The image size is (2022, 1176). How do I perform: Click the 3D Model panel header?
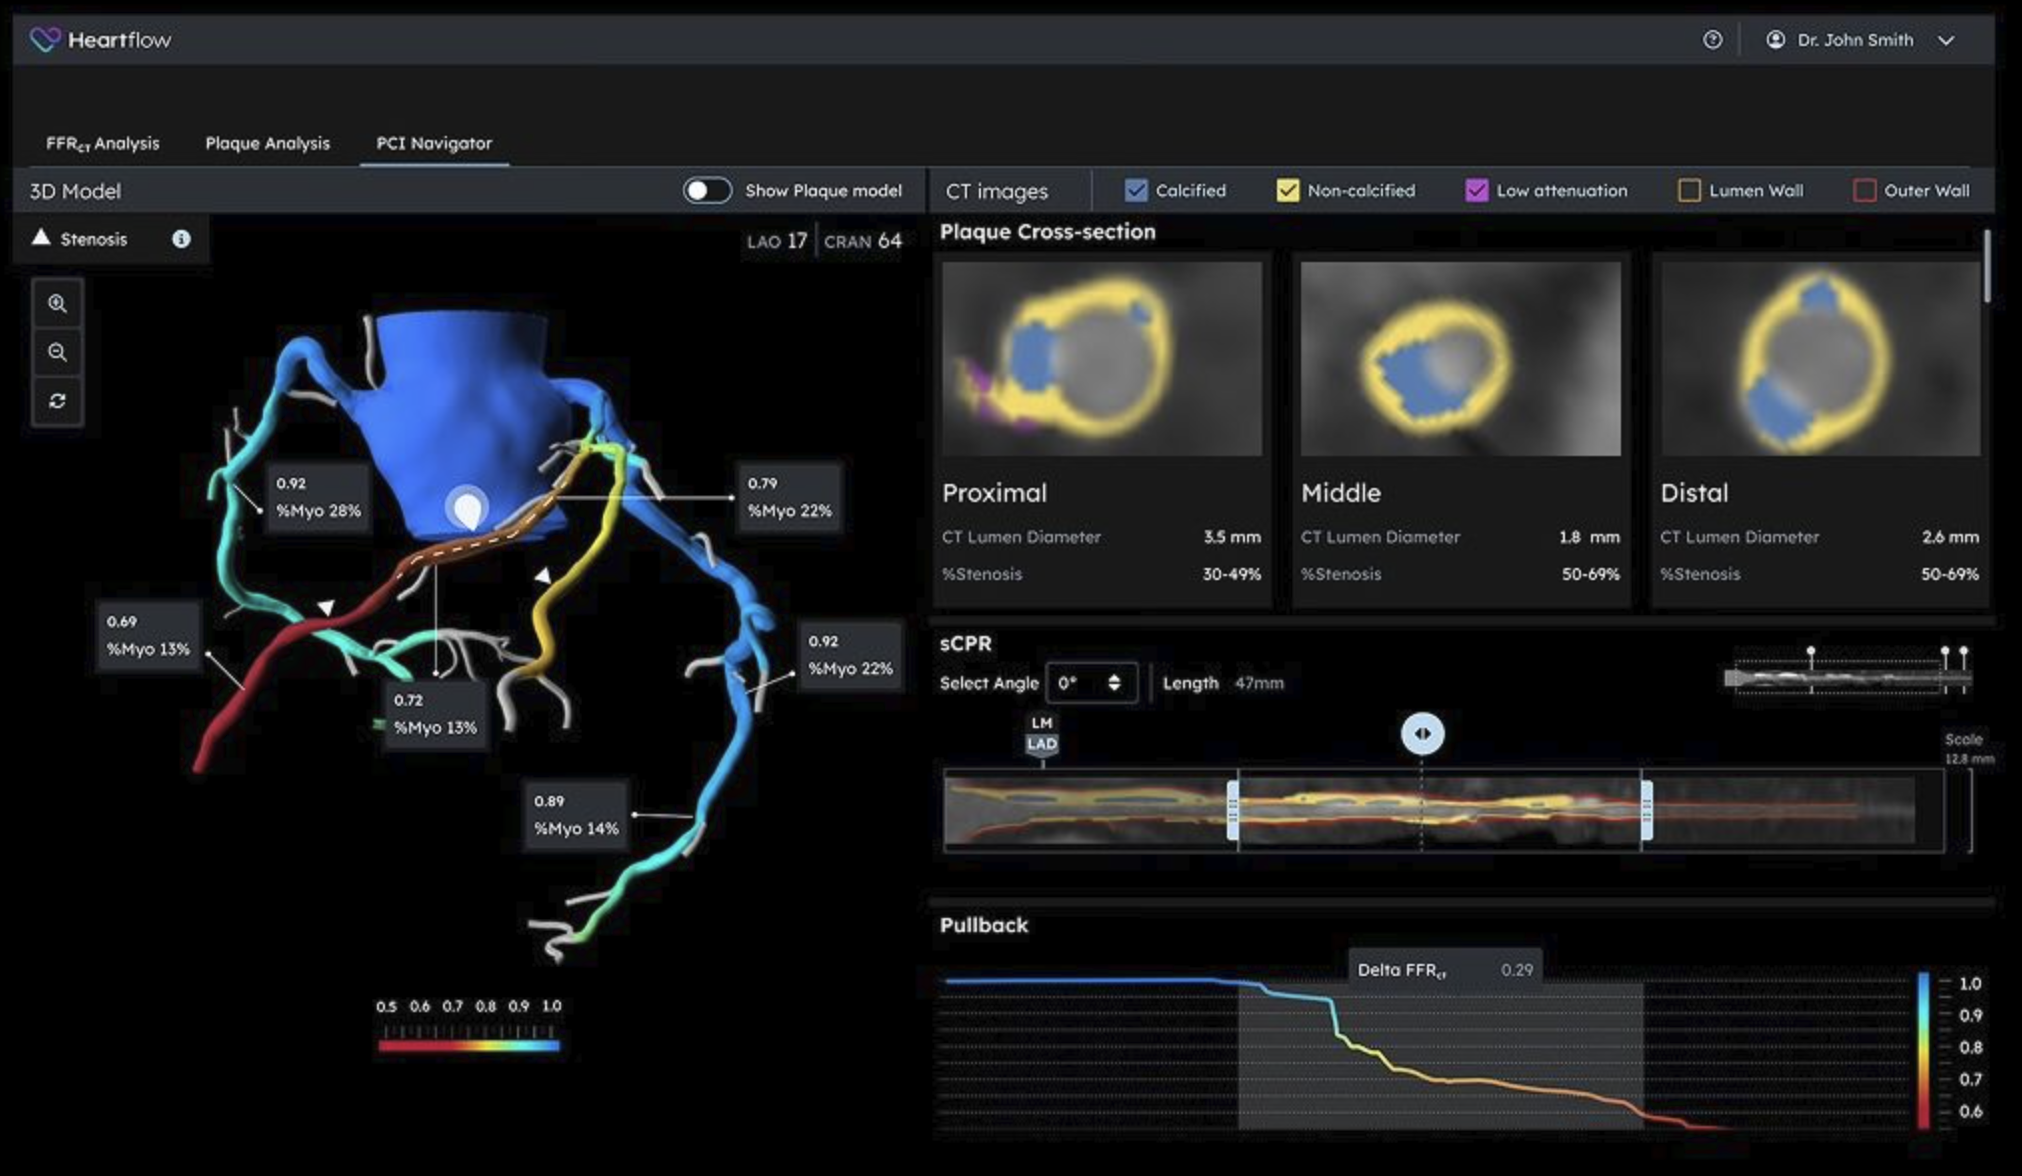click(75, 191)
